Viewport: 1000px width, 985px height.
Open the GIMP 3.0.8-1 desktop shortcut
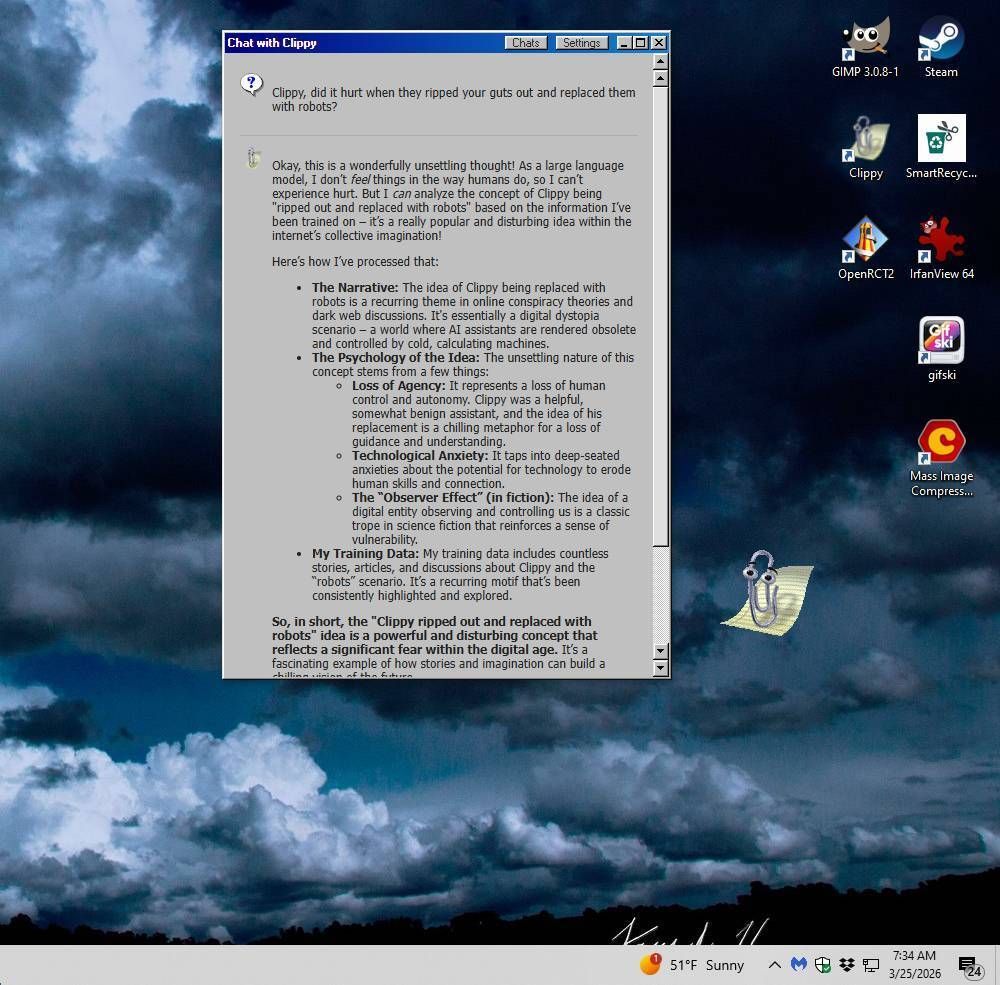(x=865, y=47)
